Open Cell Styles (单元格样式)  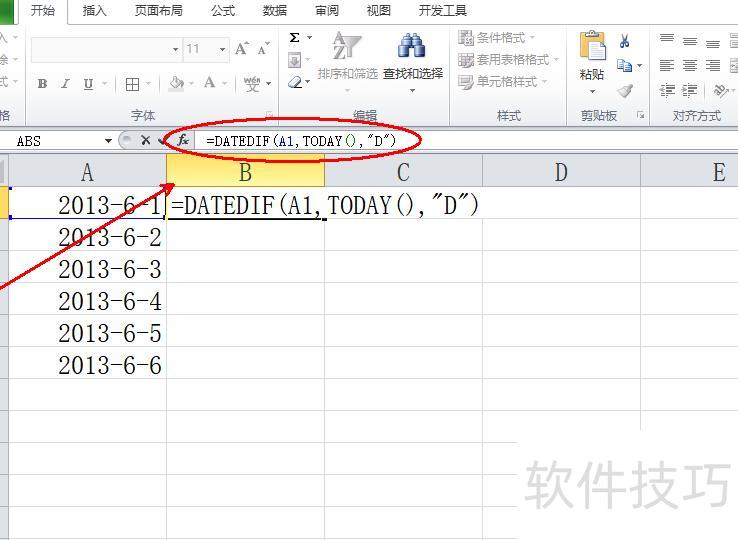pyautogui.click(x=502, y=82)
